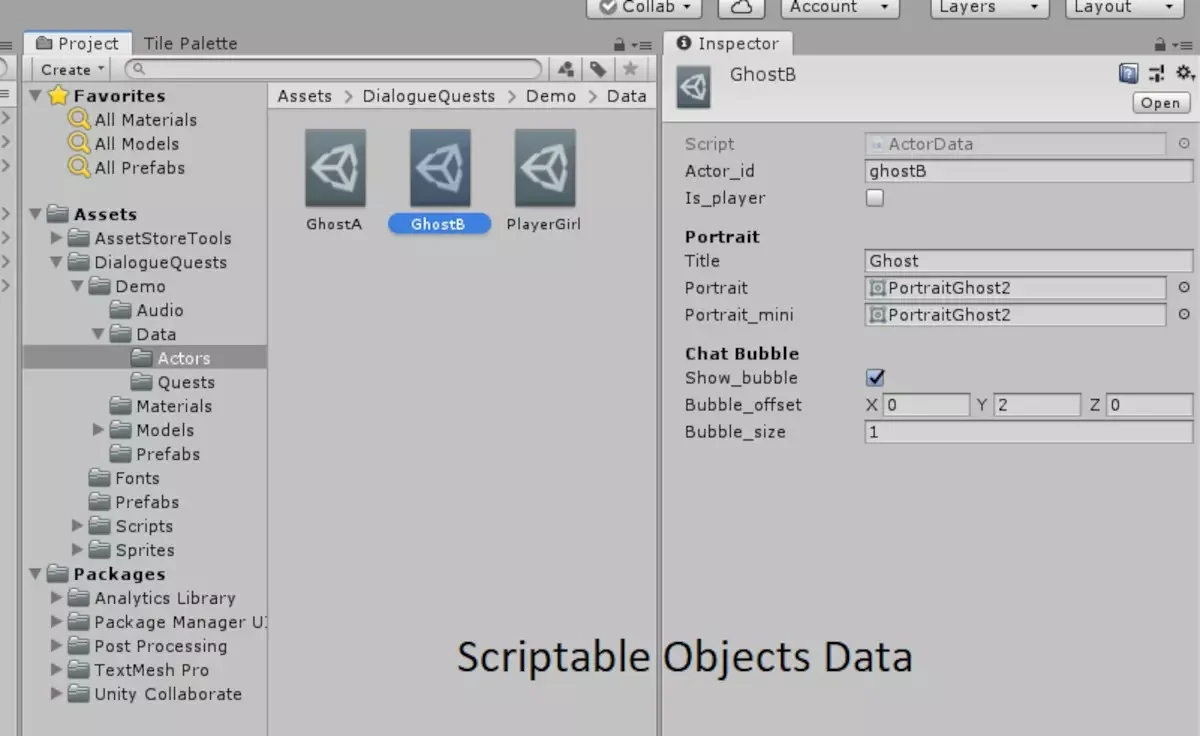Click the search by type filter icon
Viewport: 1200px width, 736px height.
pyautogui.click(x=566, y=69)
